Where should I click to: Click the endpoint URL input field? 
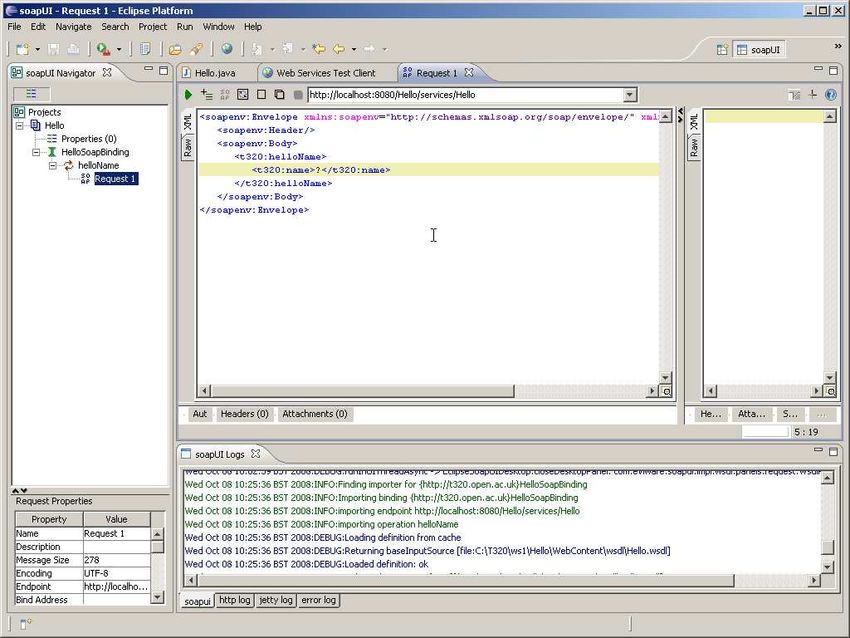(466, 95)
